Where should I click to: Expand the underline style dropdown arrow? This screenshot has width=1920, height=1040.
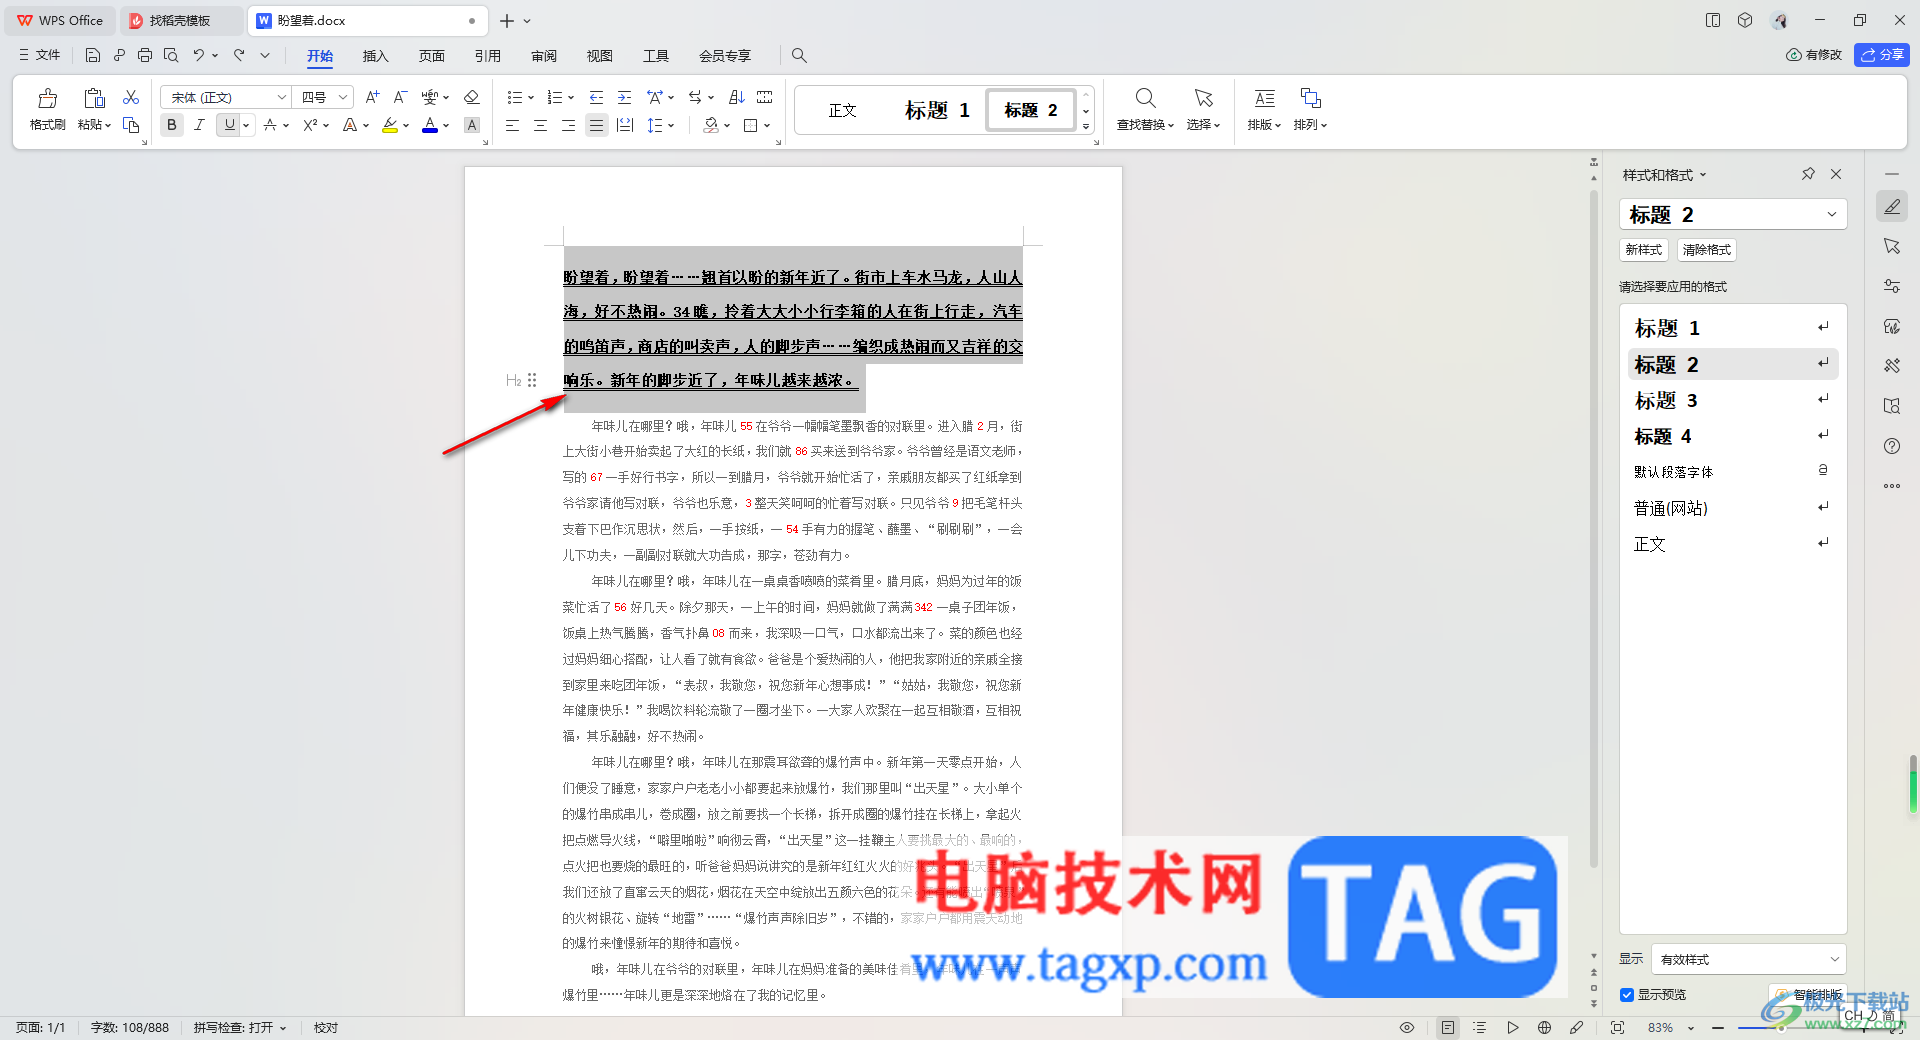pyautogui.click(x=246, y=125)
